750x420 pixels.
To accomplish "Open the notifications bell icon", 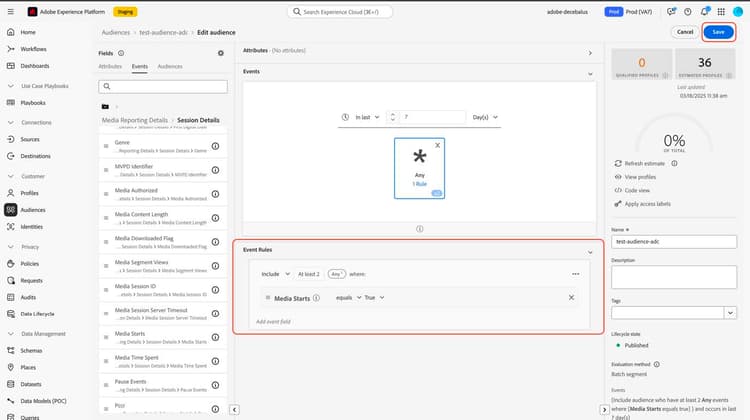I will (x=705, y=11).
